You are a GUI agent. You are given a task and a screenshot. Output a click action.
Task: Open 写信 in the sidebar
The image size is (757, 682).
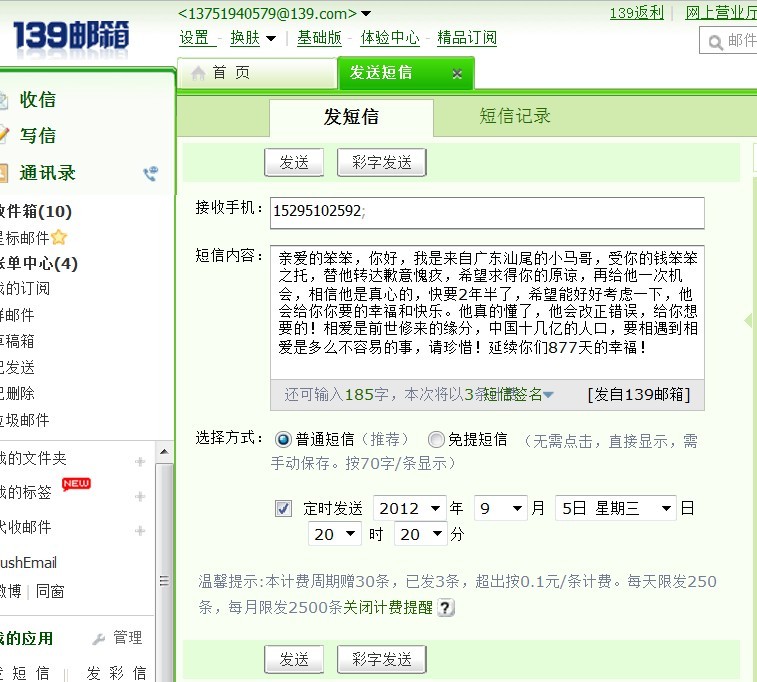(x=37, y=135)
